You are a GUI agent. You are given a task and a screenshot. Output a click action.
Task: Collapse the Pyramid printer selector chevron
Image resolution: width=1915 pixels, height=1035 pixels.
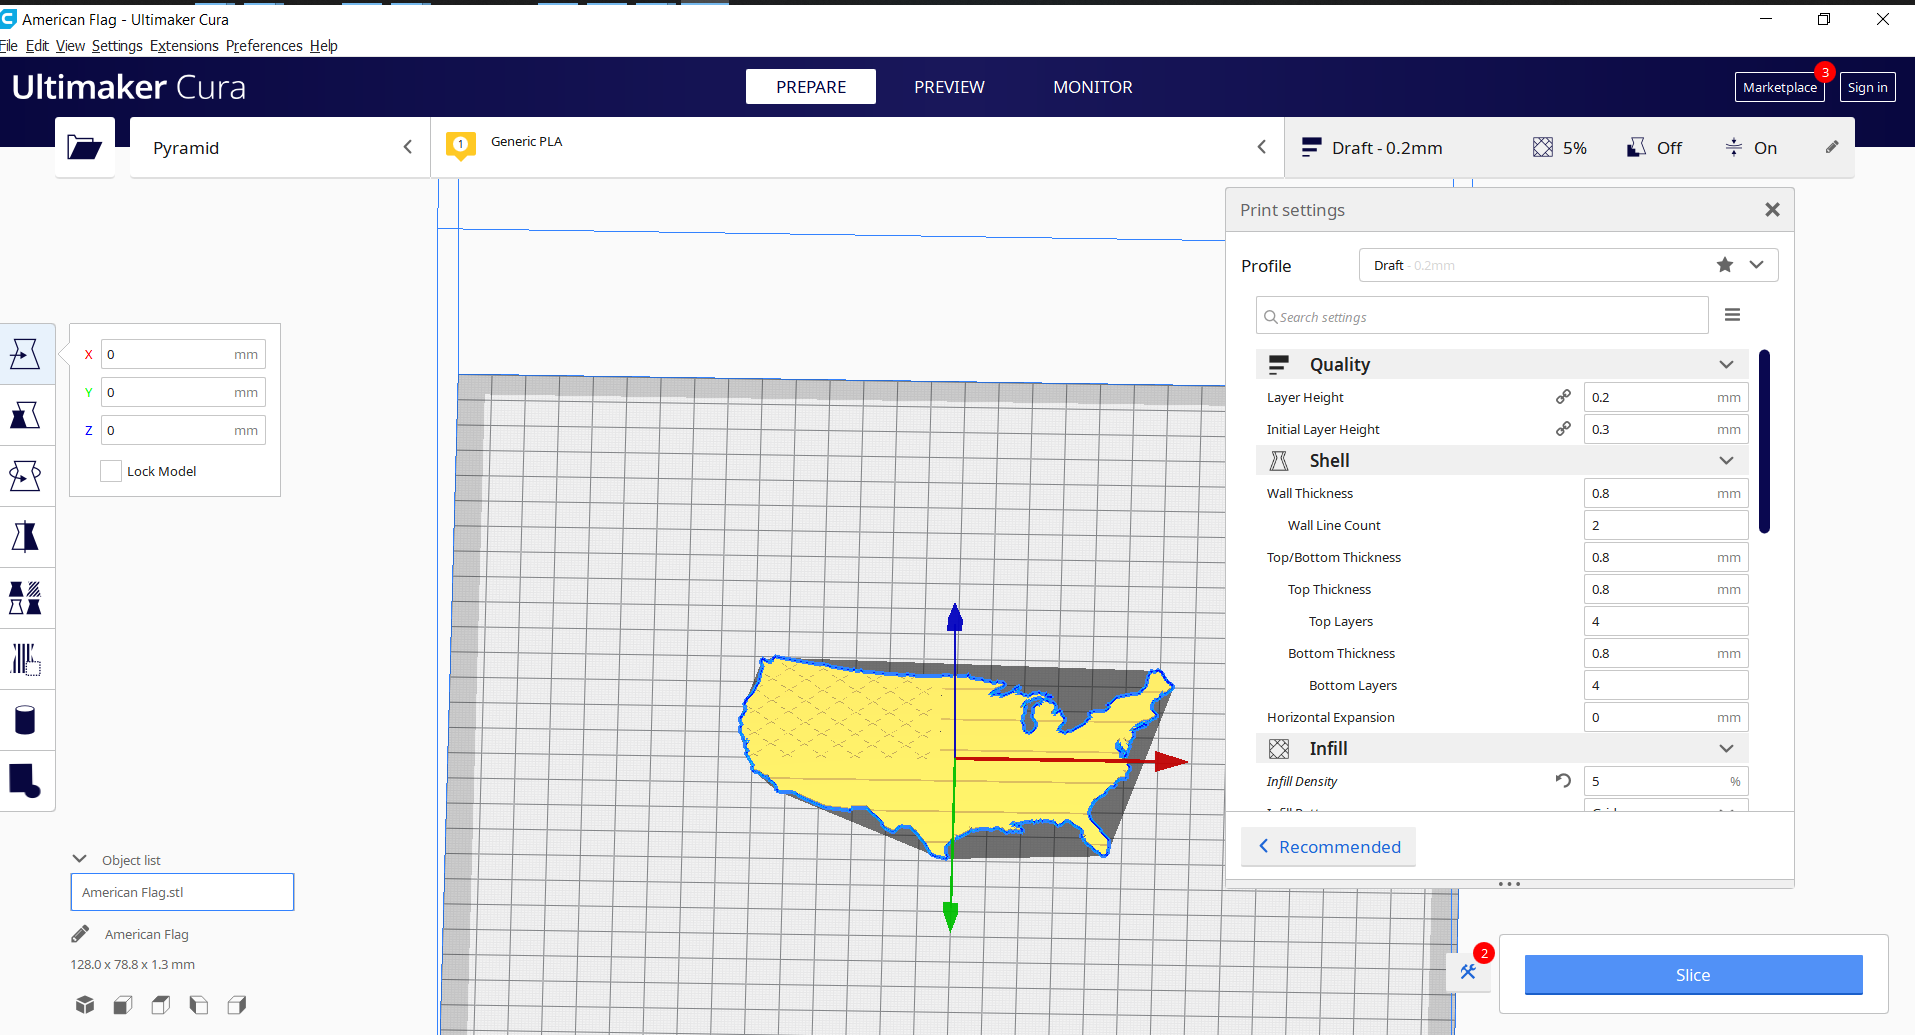408,147
